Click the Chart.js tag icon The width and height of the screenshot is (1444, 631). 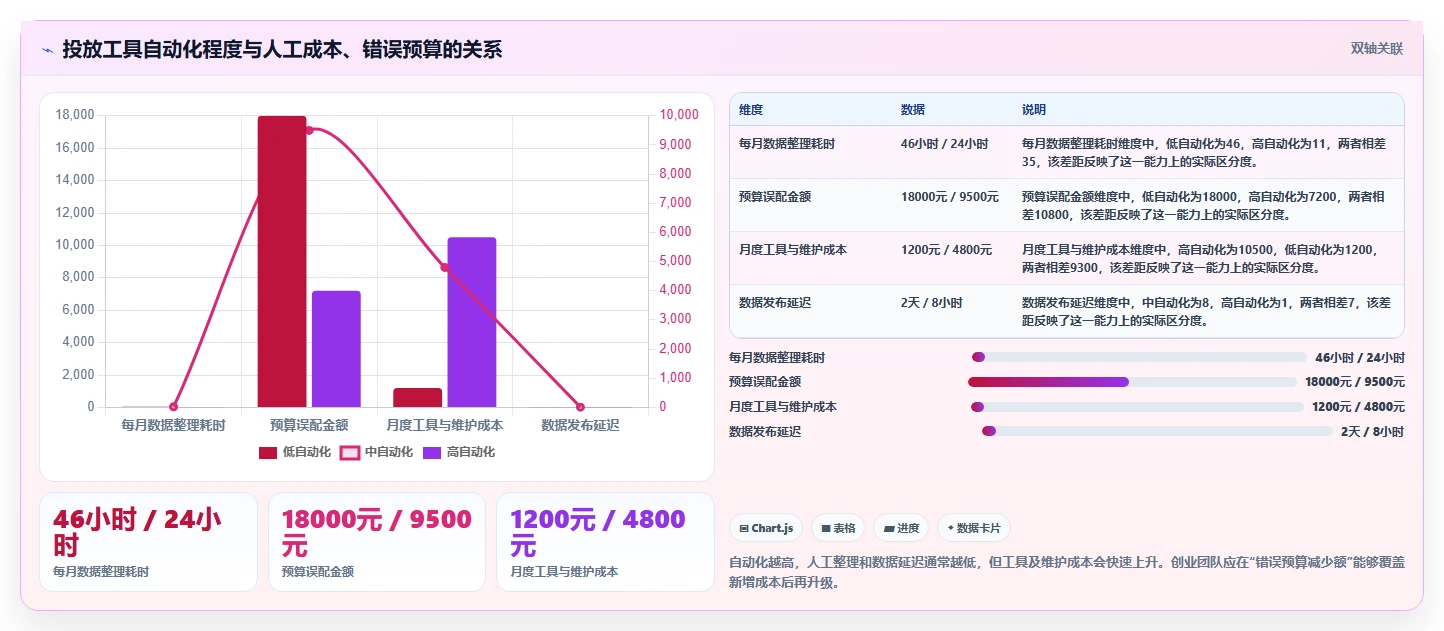tap(744, 528)
